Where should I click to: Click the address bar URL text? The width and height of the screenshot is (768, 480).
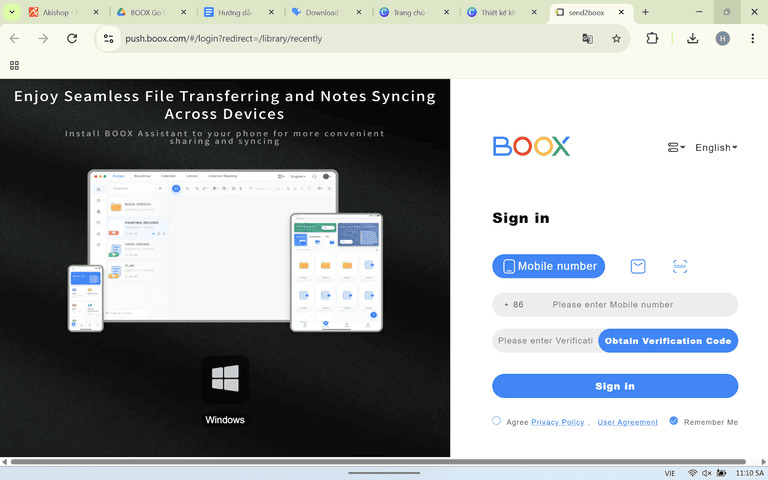click(223, 38)
